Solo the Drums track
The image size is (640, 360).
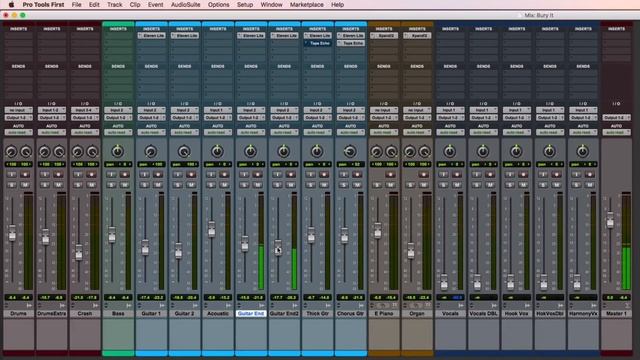[11, 185]
